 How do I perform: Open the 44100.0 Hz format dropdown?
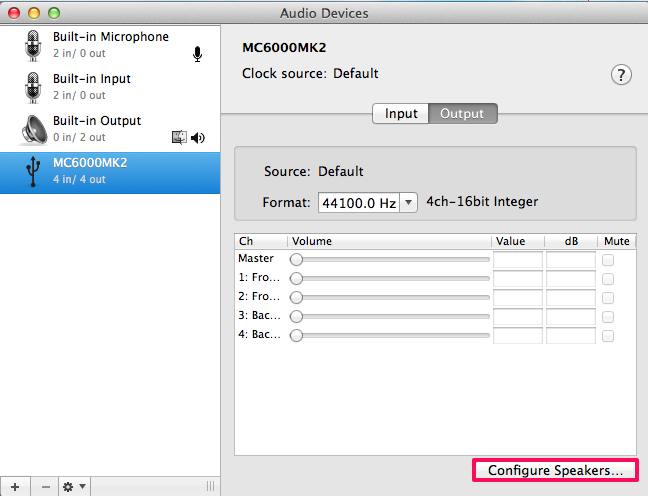click(x=368, y=203)
